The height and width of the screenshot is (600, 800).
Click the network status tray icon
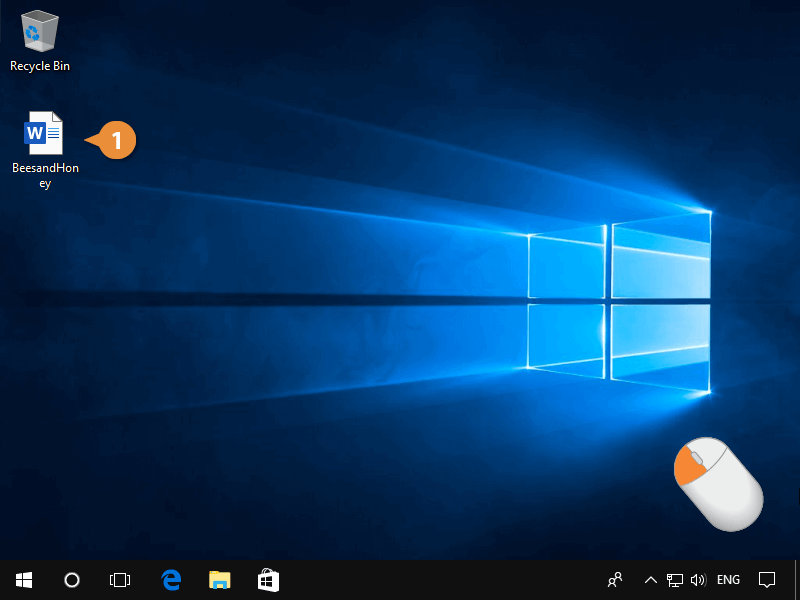click(x=675, y=580)
